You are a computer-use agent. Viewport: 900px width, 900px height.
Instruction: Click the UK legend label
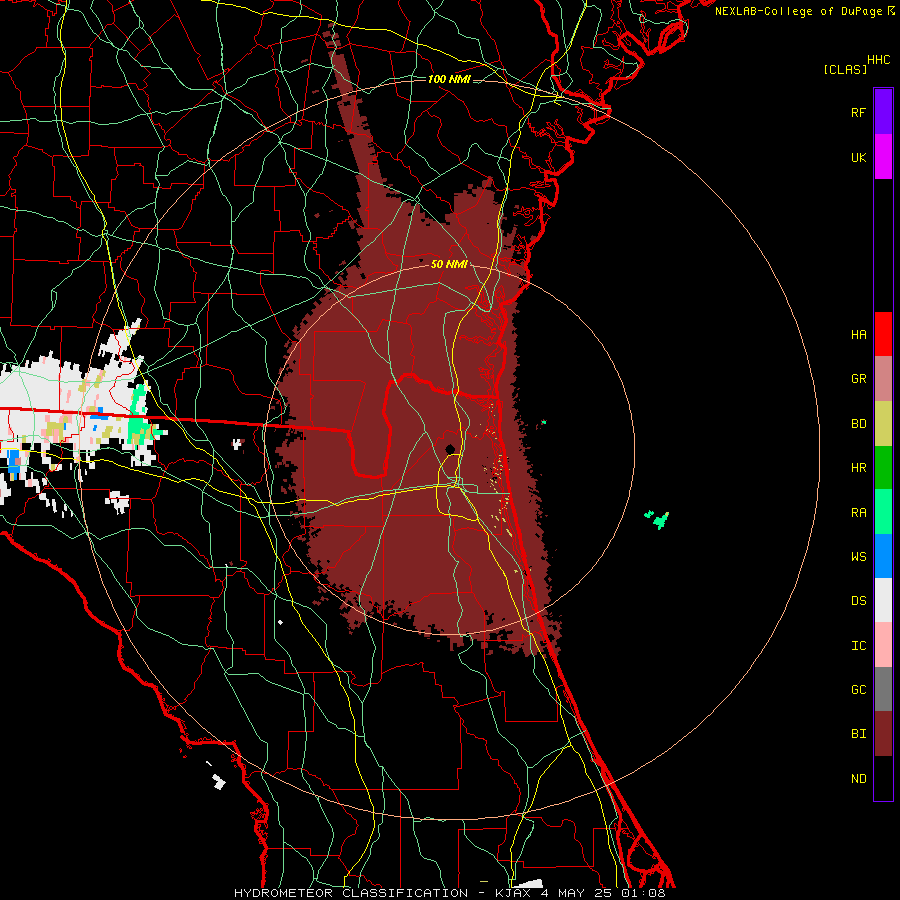point(858,157)
